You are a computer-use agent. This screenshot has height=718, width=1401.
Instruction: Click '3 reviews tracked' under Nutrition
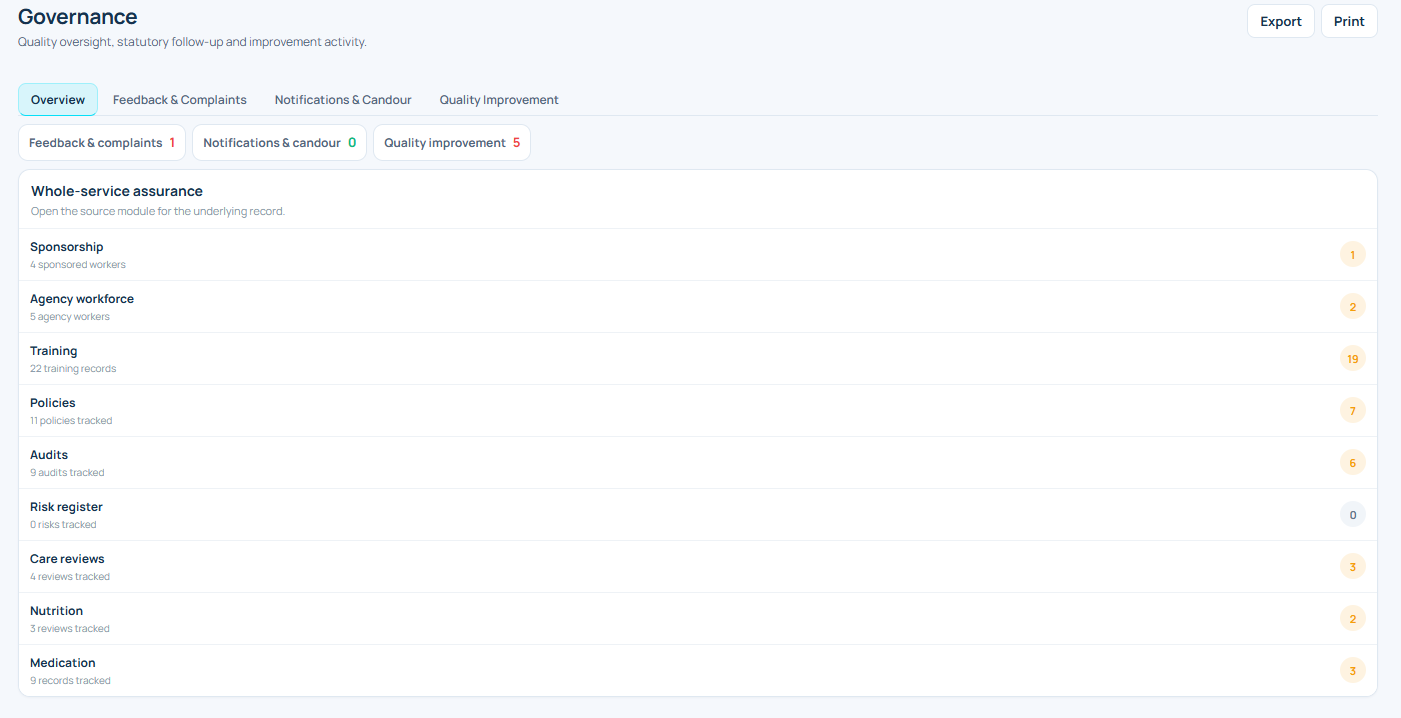[x=70, y=629]
